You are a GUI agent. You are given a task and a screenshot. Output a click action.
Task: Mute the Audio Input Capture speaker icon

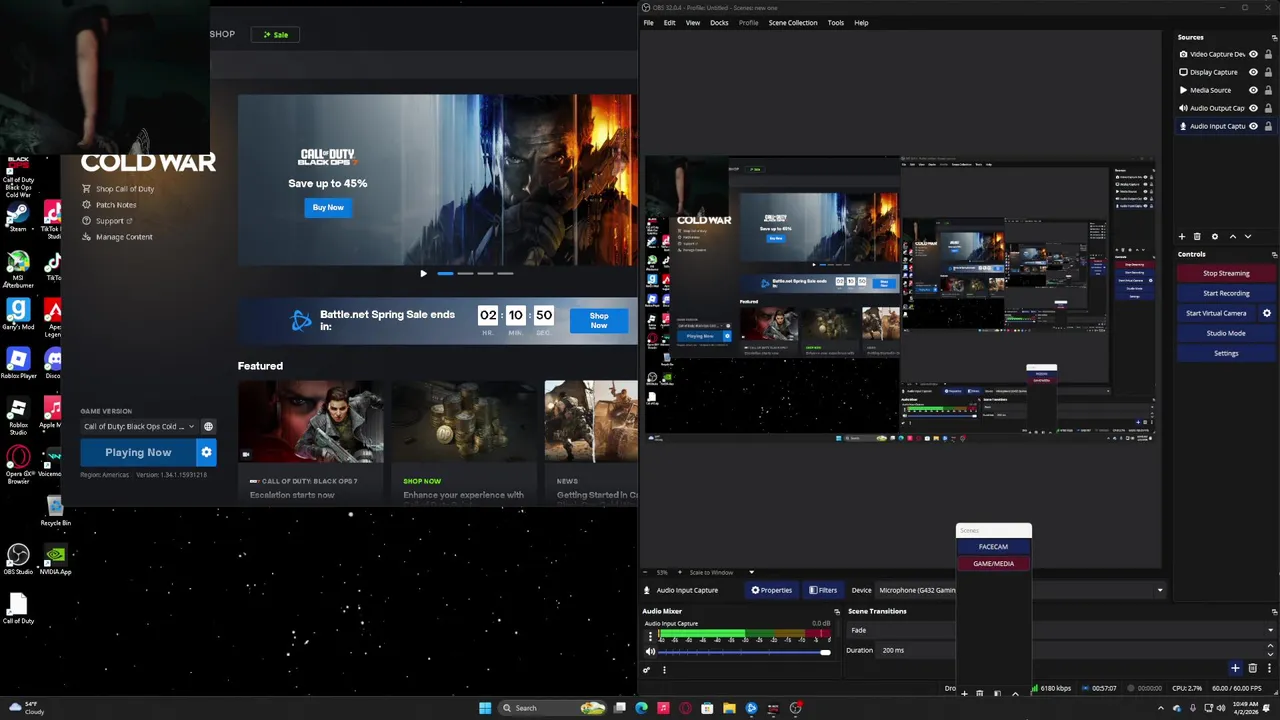click(x=650, y=652)
